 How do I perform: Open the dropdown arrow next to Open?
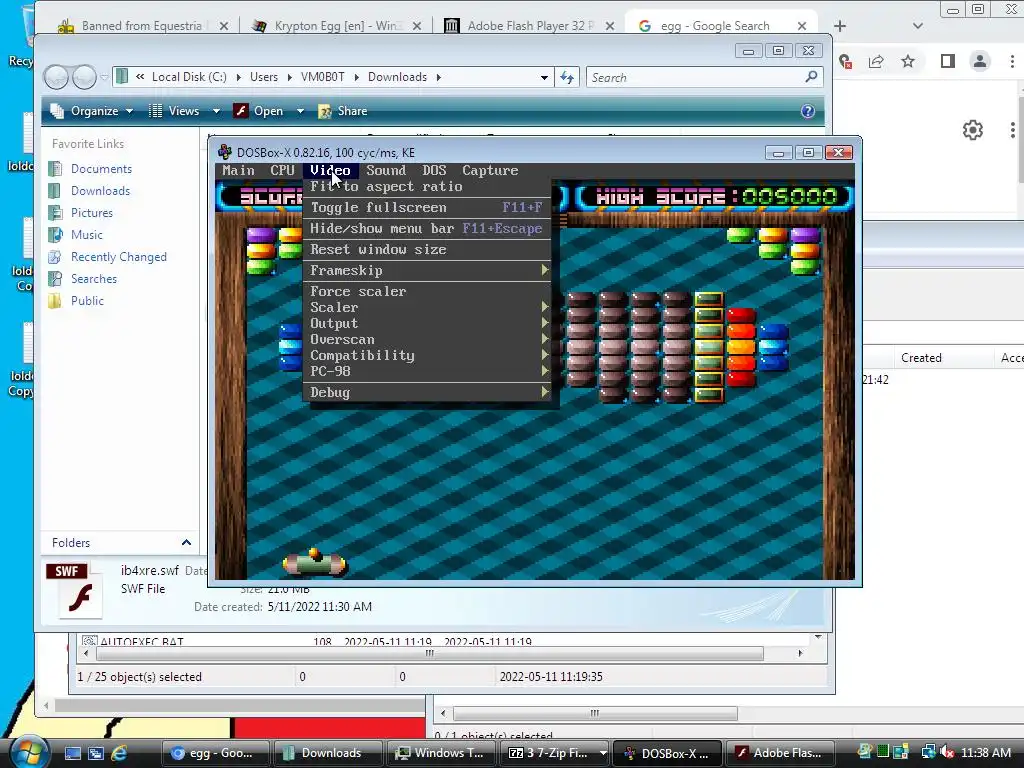tap(300, 111)
